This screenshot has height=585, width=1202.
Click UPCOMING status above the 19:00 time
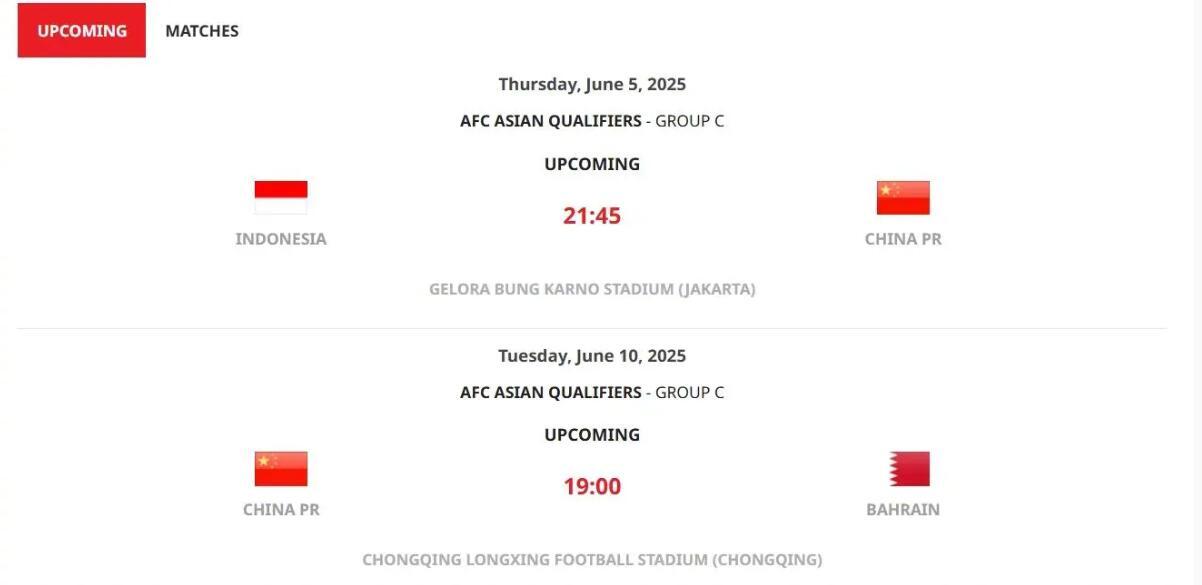click(x=592, y=435)
